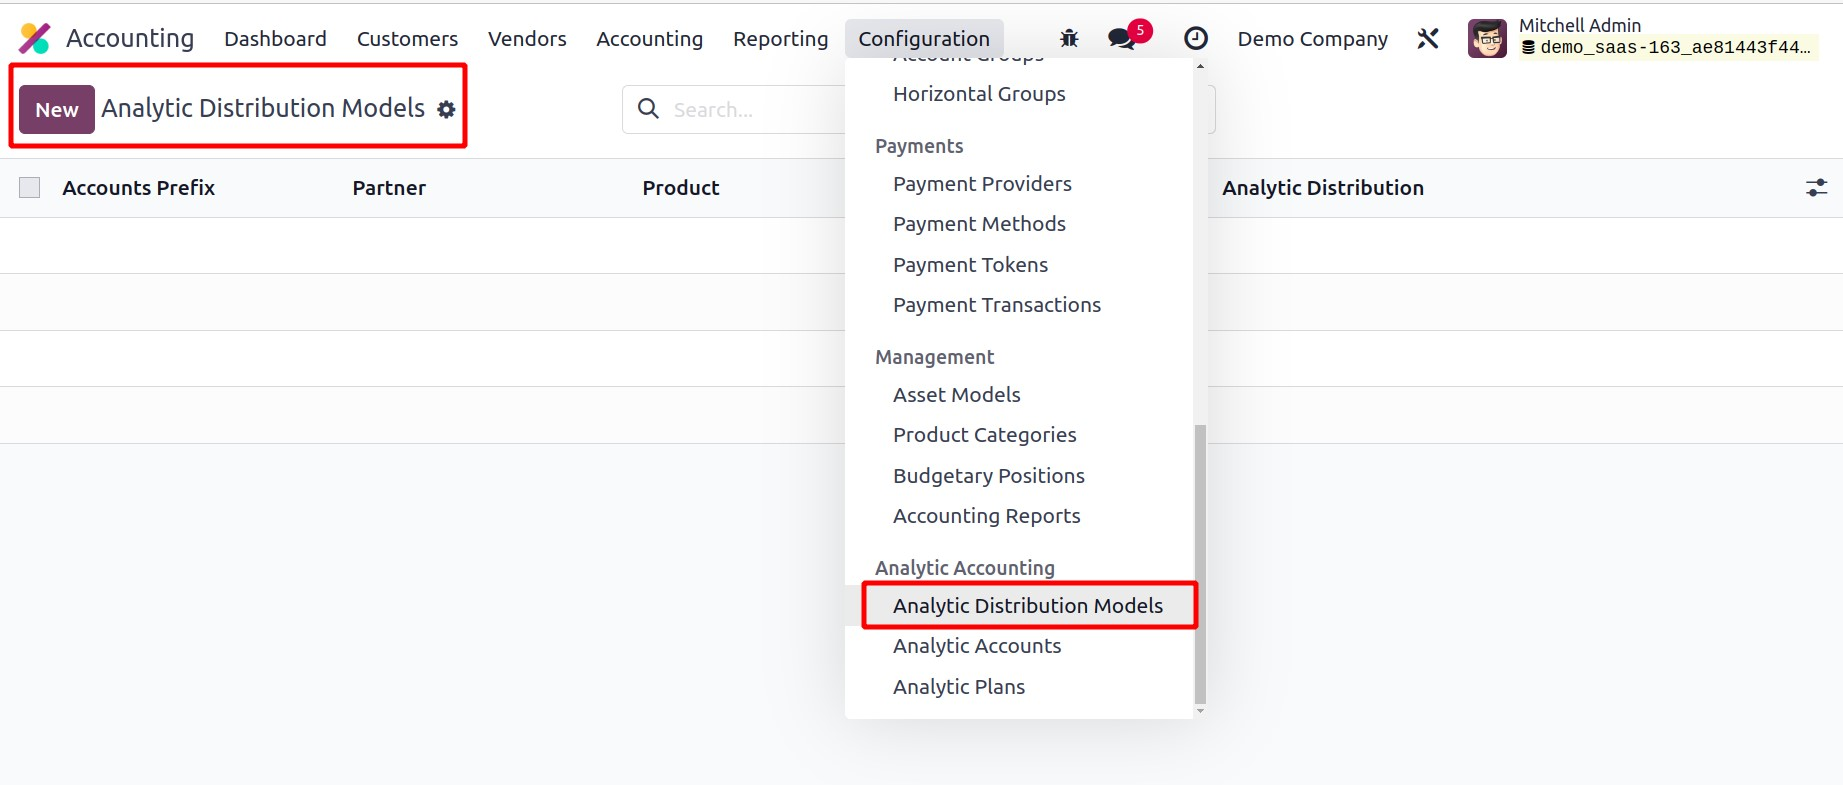Tick the select-all records checkbox
This screenshot has height=785, width=1843.
click(30, 188)
